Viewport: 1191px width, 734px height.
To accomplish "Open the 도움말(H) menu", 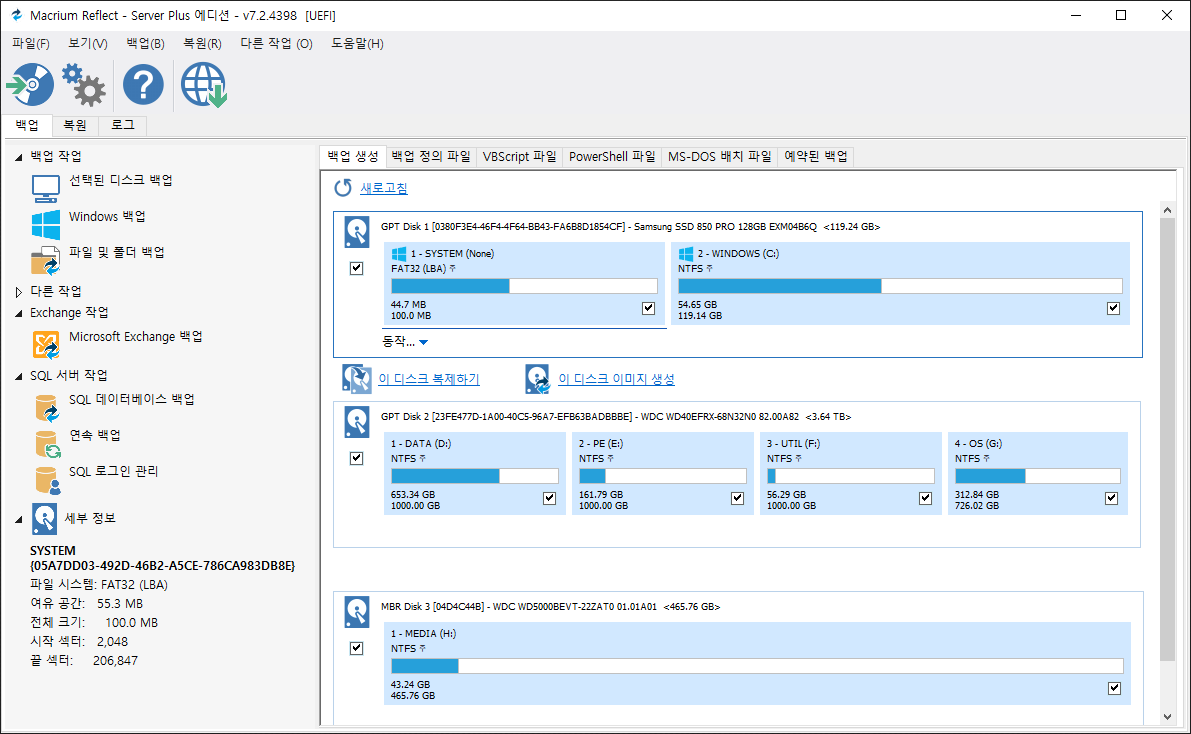I will coord(357,43).
